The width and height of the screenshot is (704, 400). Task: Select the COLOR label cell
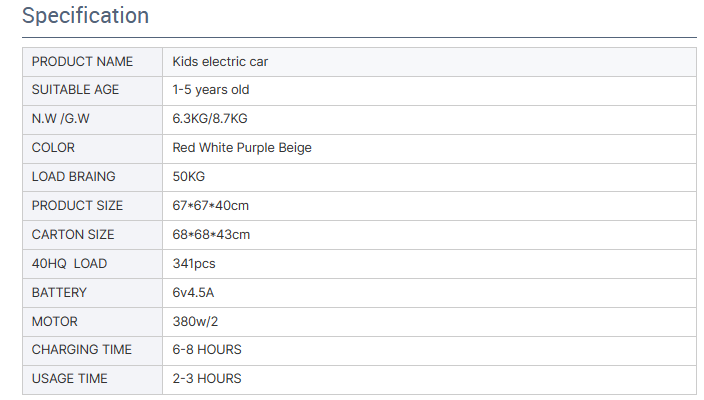pyautogui.click(x=92, y=149)
